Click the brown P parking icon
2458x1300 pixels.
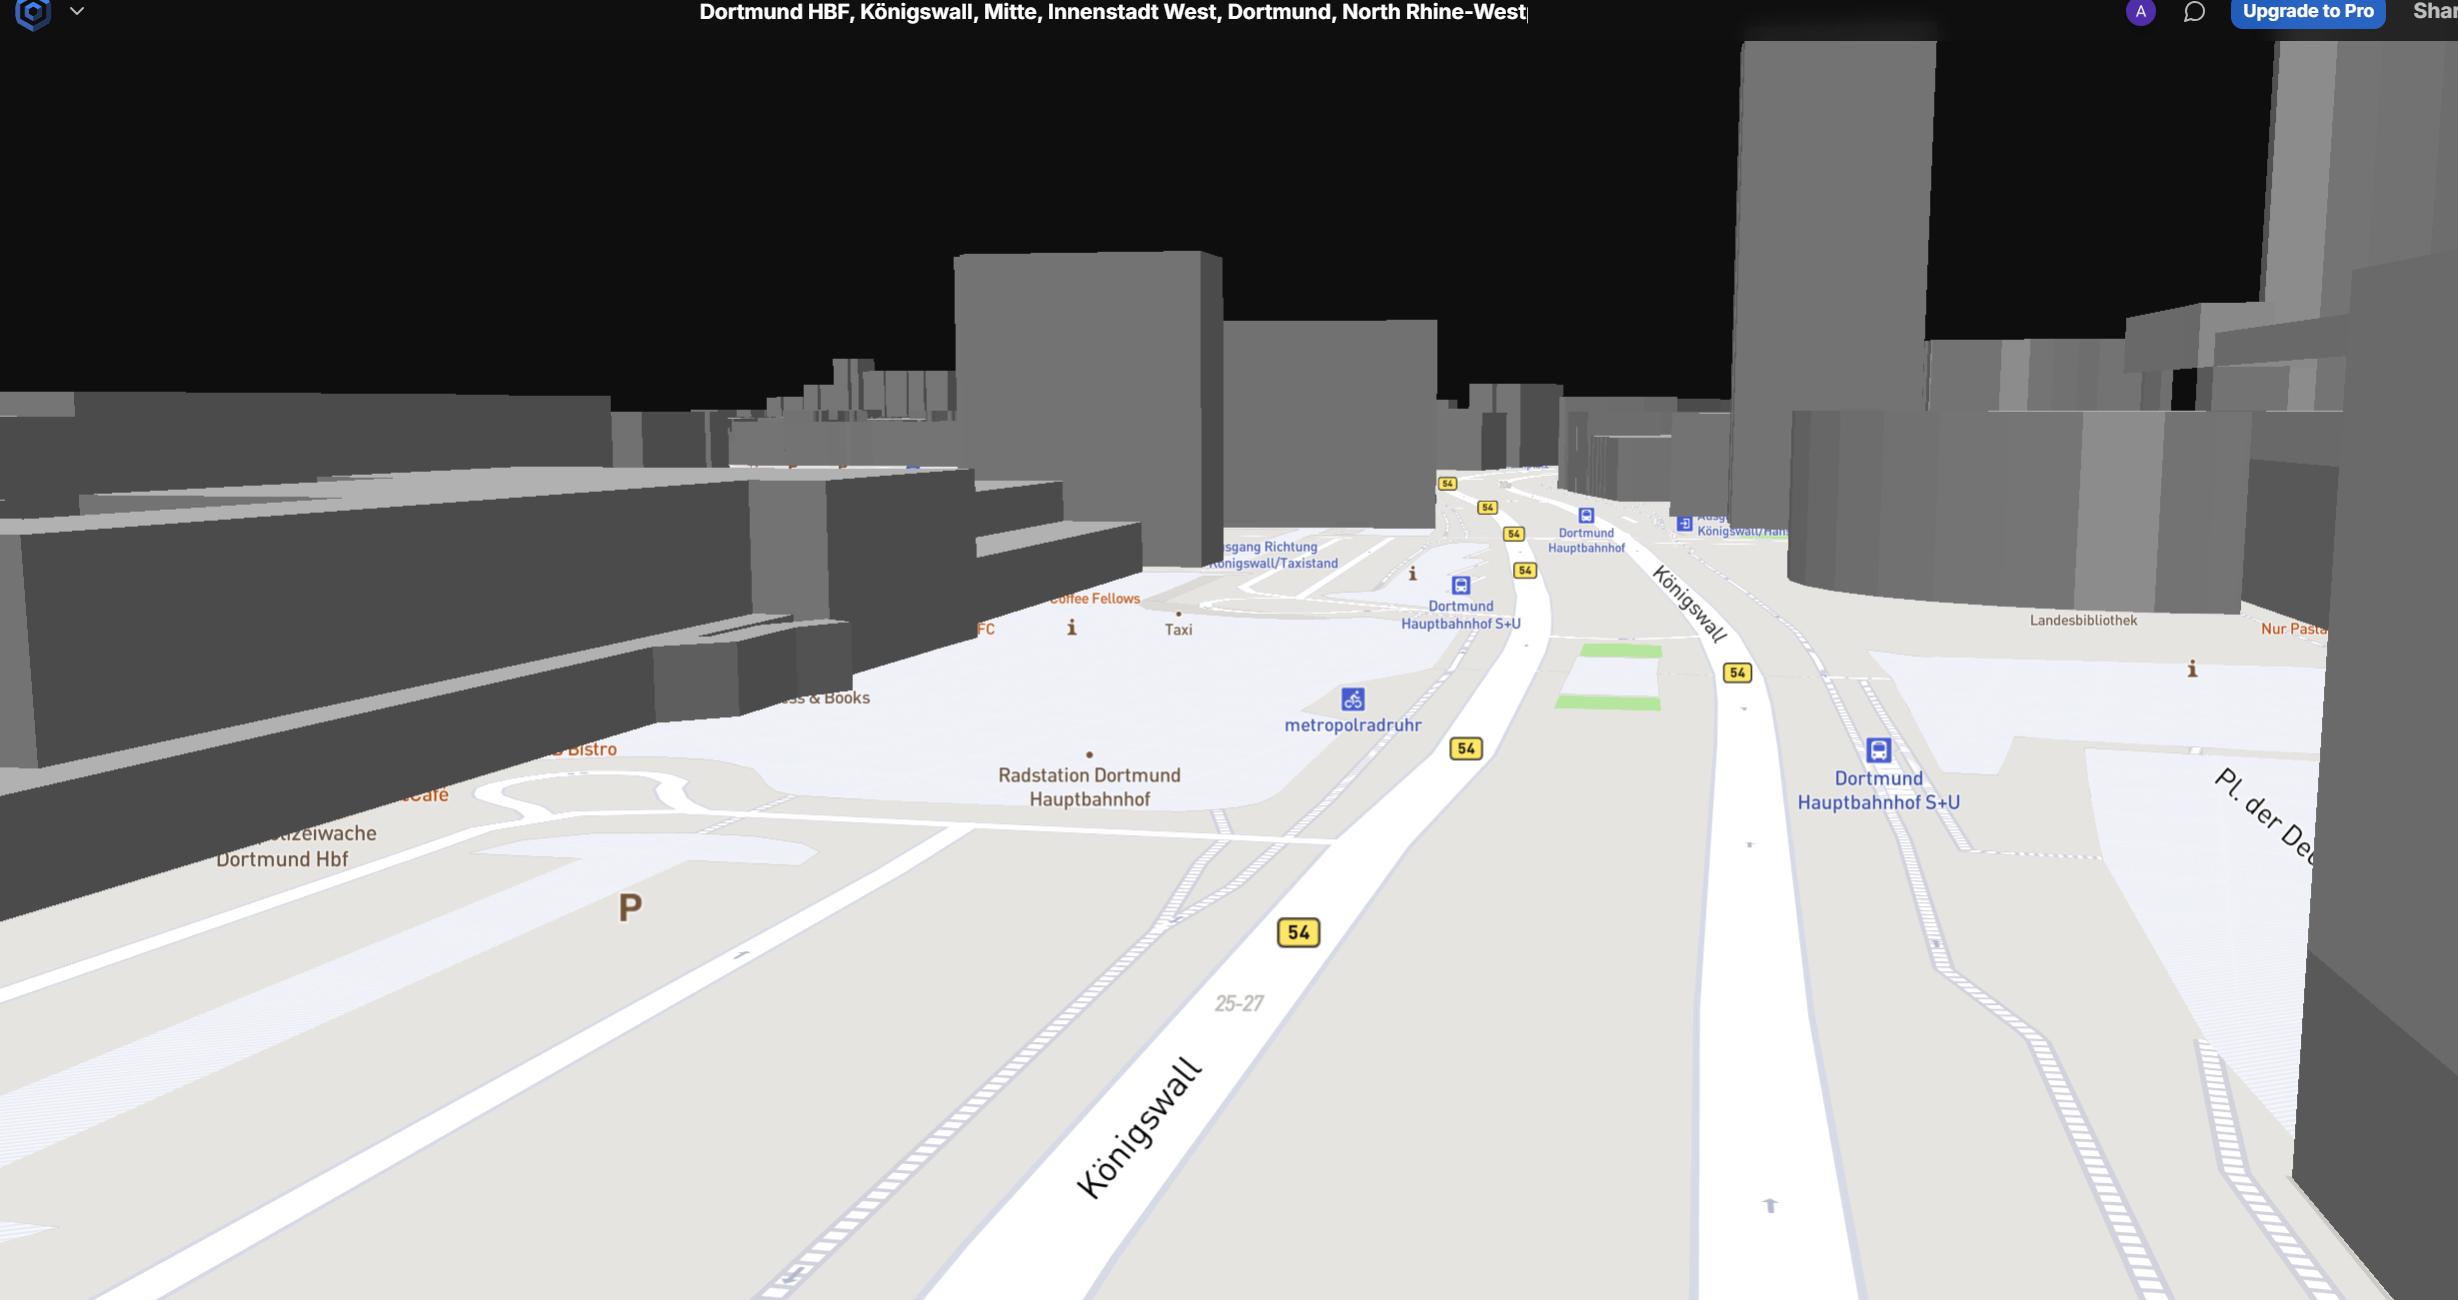click(630, 908)
